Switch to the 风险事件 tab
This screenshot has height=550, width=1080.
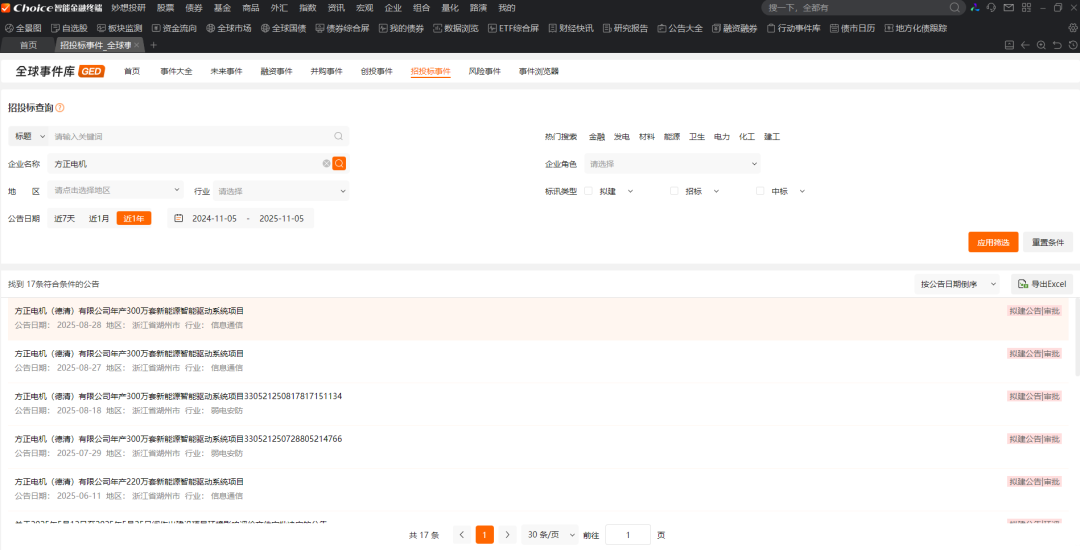pyautogui.click(x=484, y=72)
